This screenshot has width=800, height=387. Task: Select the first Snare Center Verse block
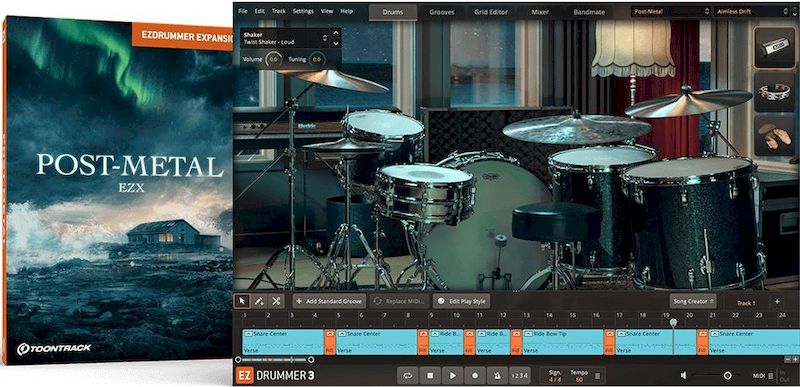(x=283, y=342)
